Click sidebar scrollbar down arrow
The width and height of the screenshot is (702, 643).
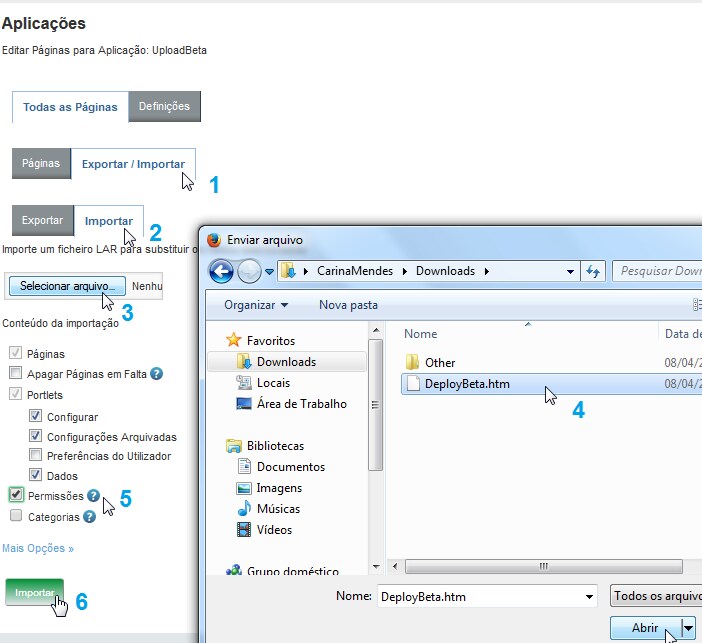(x=376, y=567)
